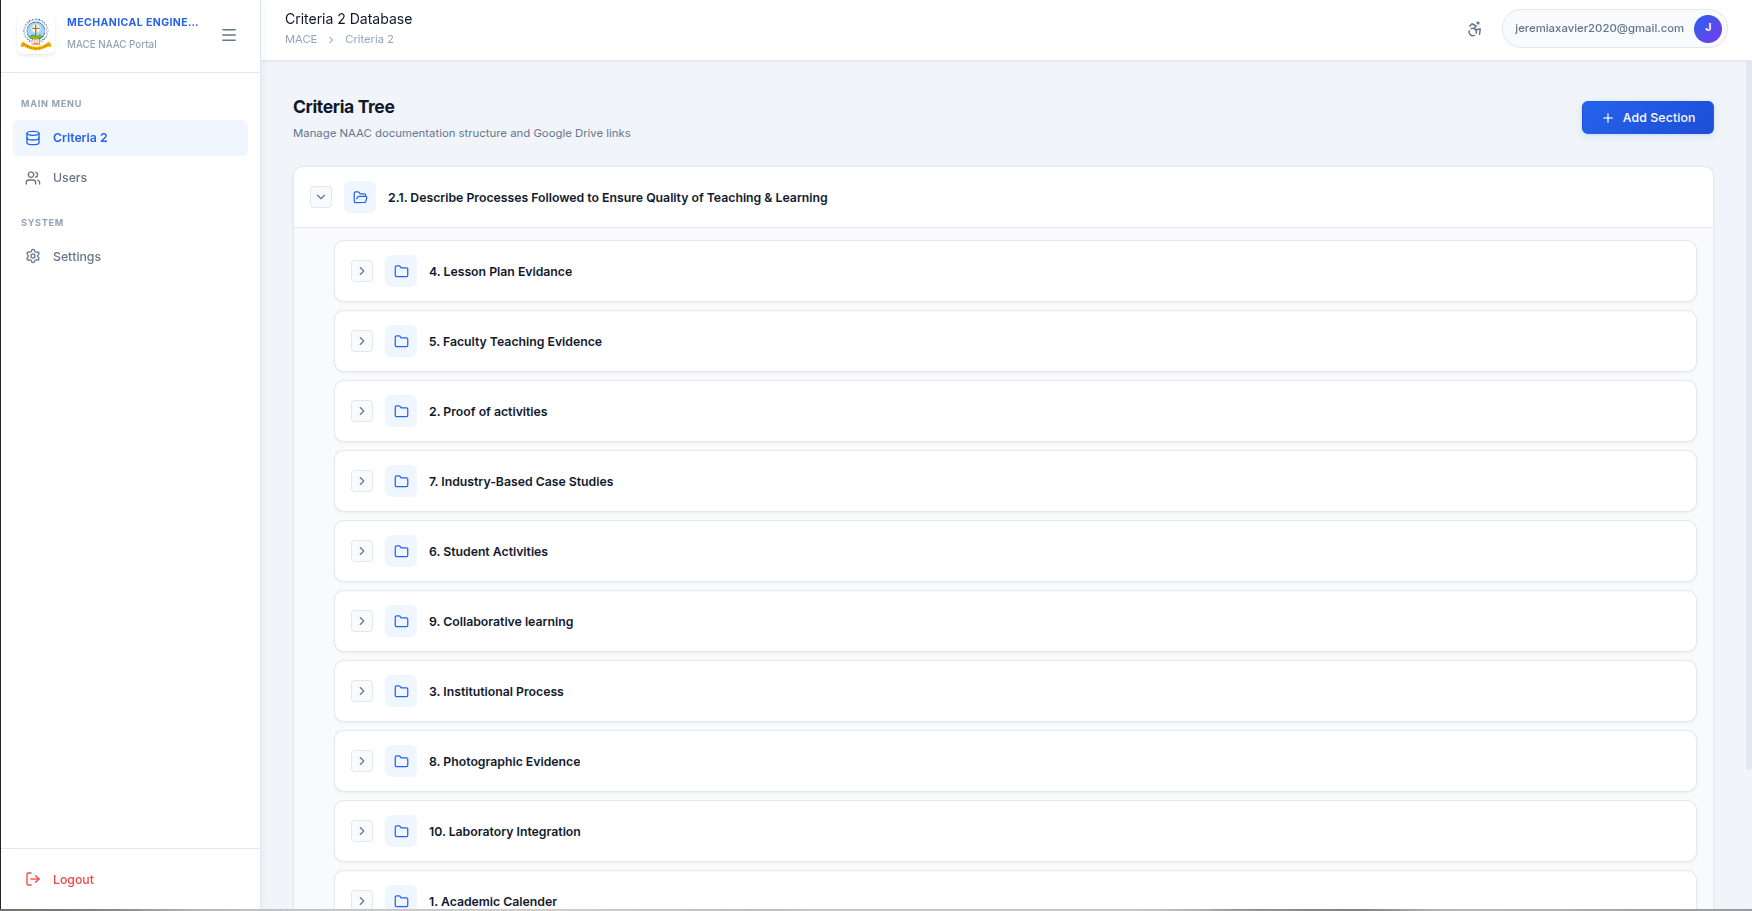Click the section 2.1 title text
Image resolution: width=1752 pixels, height=911 pixels.
(x=608, y=198)
